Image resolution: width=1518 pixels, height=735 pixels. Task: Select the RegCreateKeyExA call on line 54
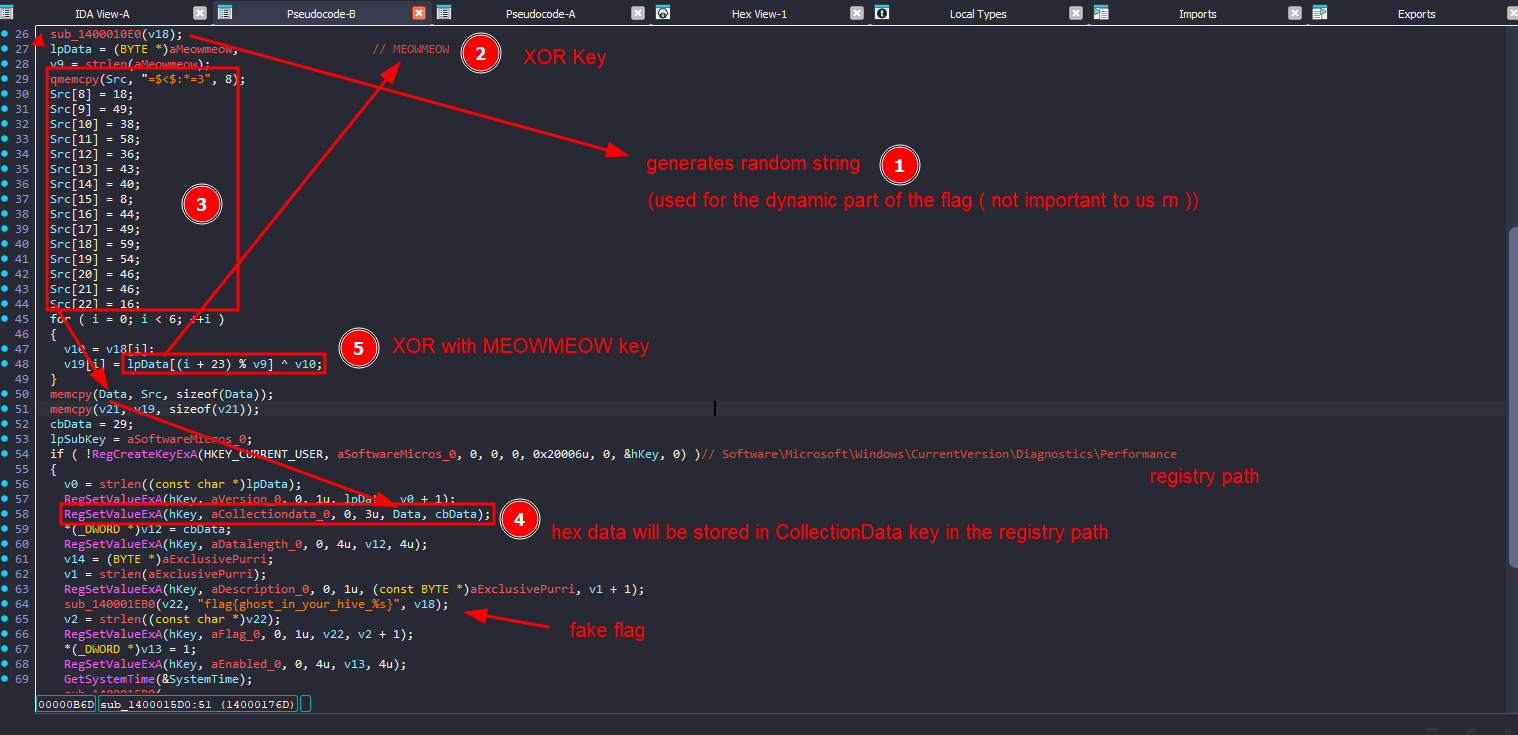click(x=149, y=454)
